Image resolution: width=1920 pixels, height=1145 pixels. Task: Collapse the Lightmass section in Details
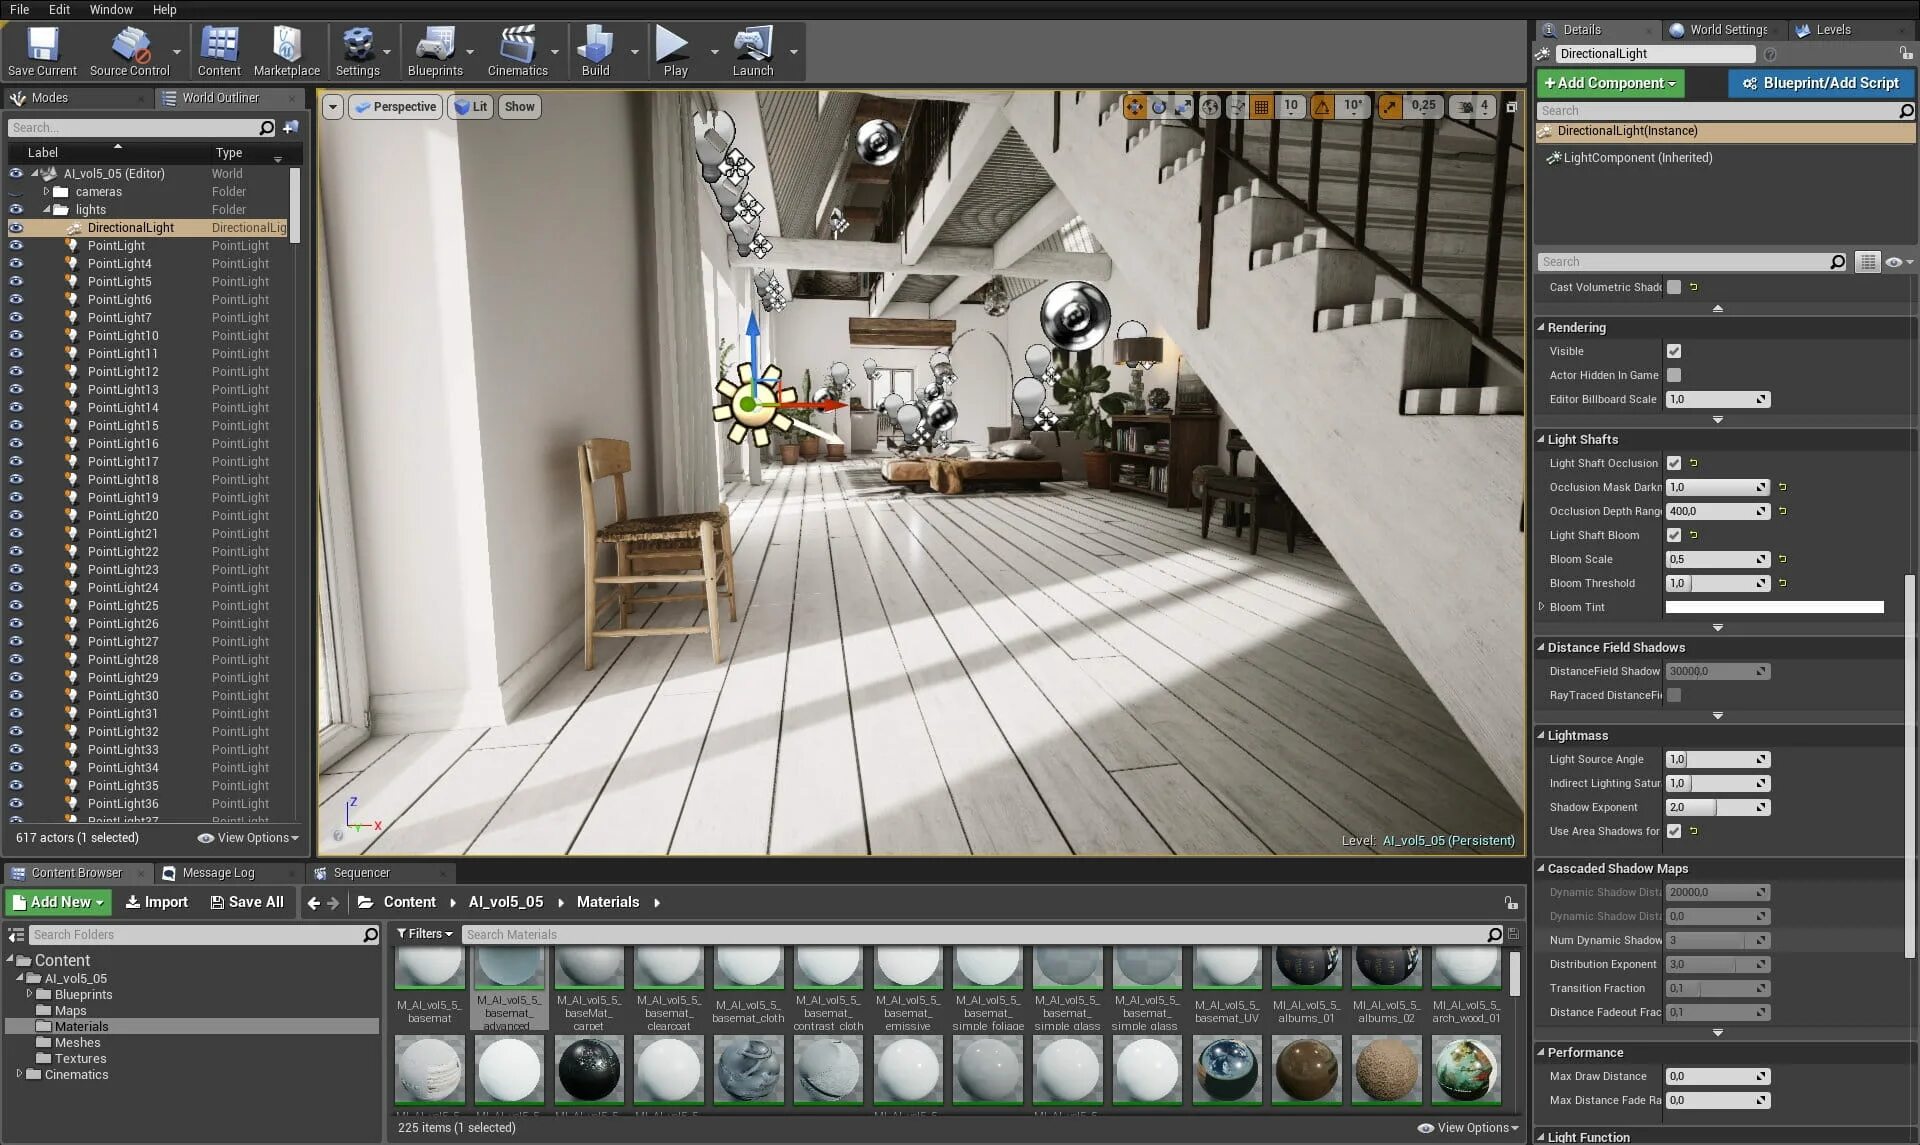[1541, 735]
